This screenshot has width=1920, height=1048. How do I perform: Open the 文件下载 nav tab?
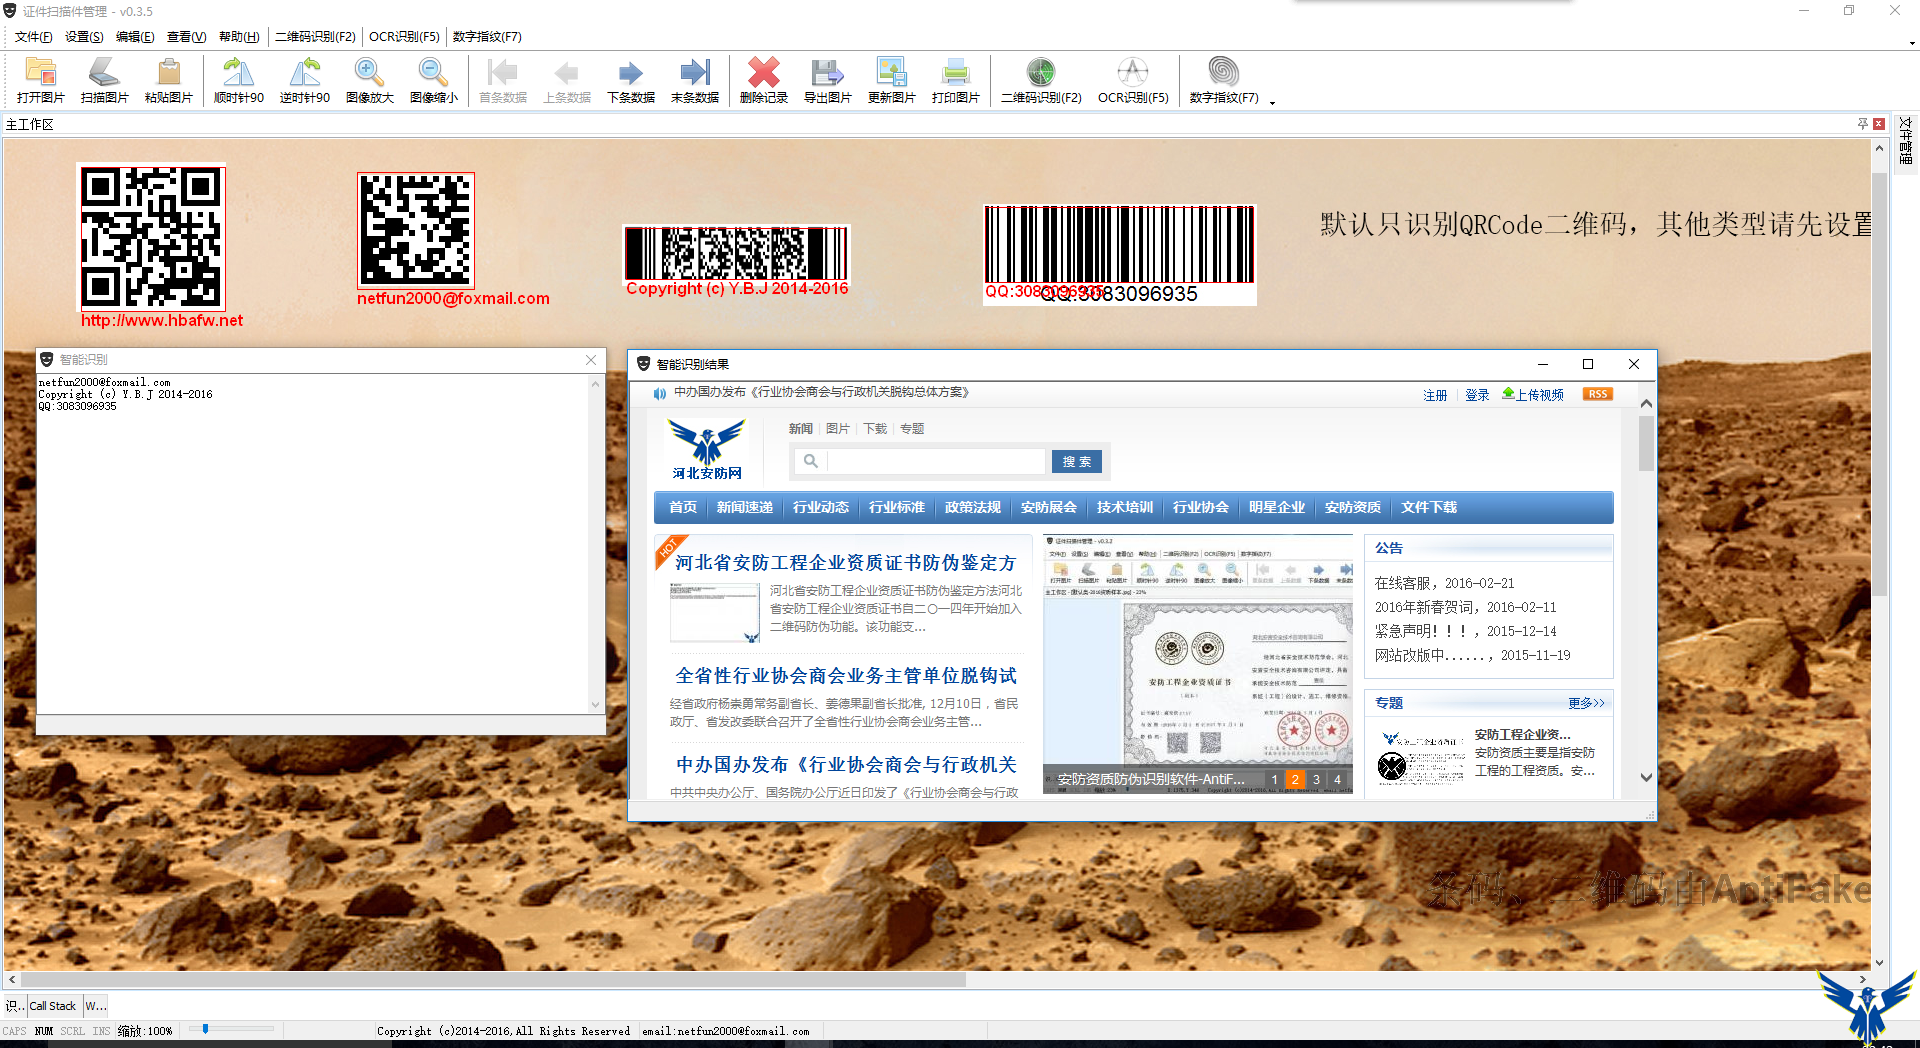[1429, 507]
